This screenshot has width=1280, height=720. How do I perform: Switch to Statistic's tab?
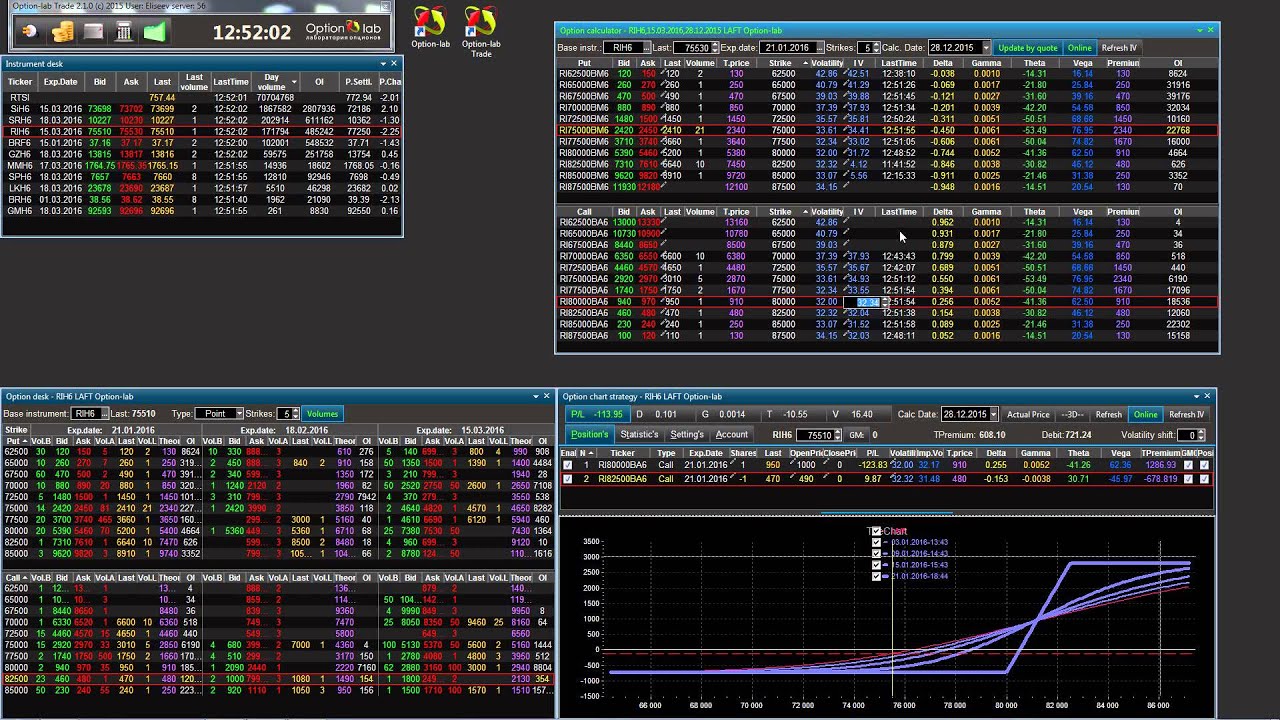pos(639,435)
